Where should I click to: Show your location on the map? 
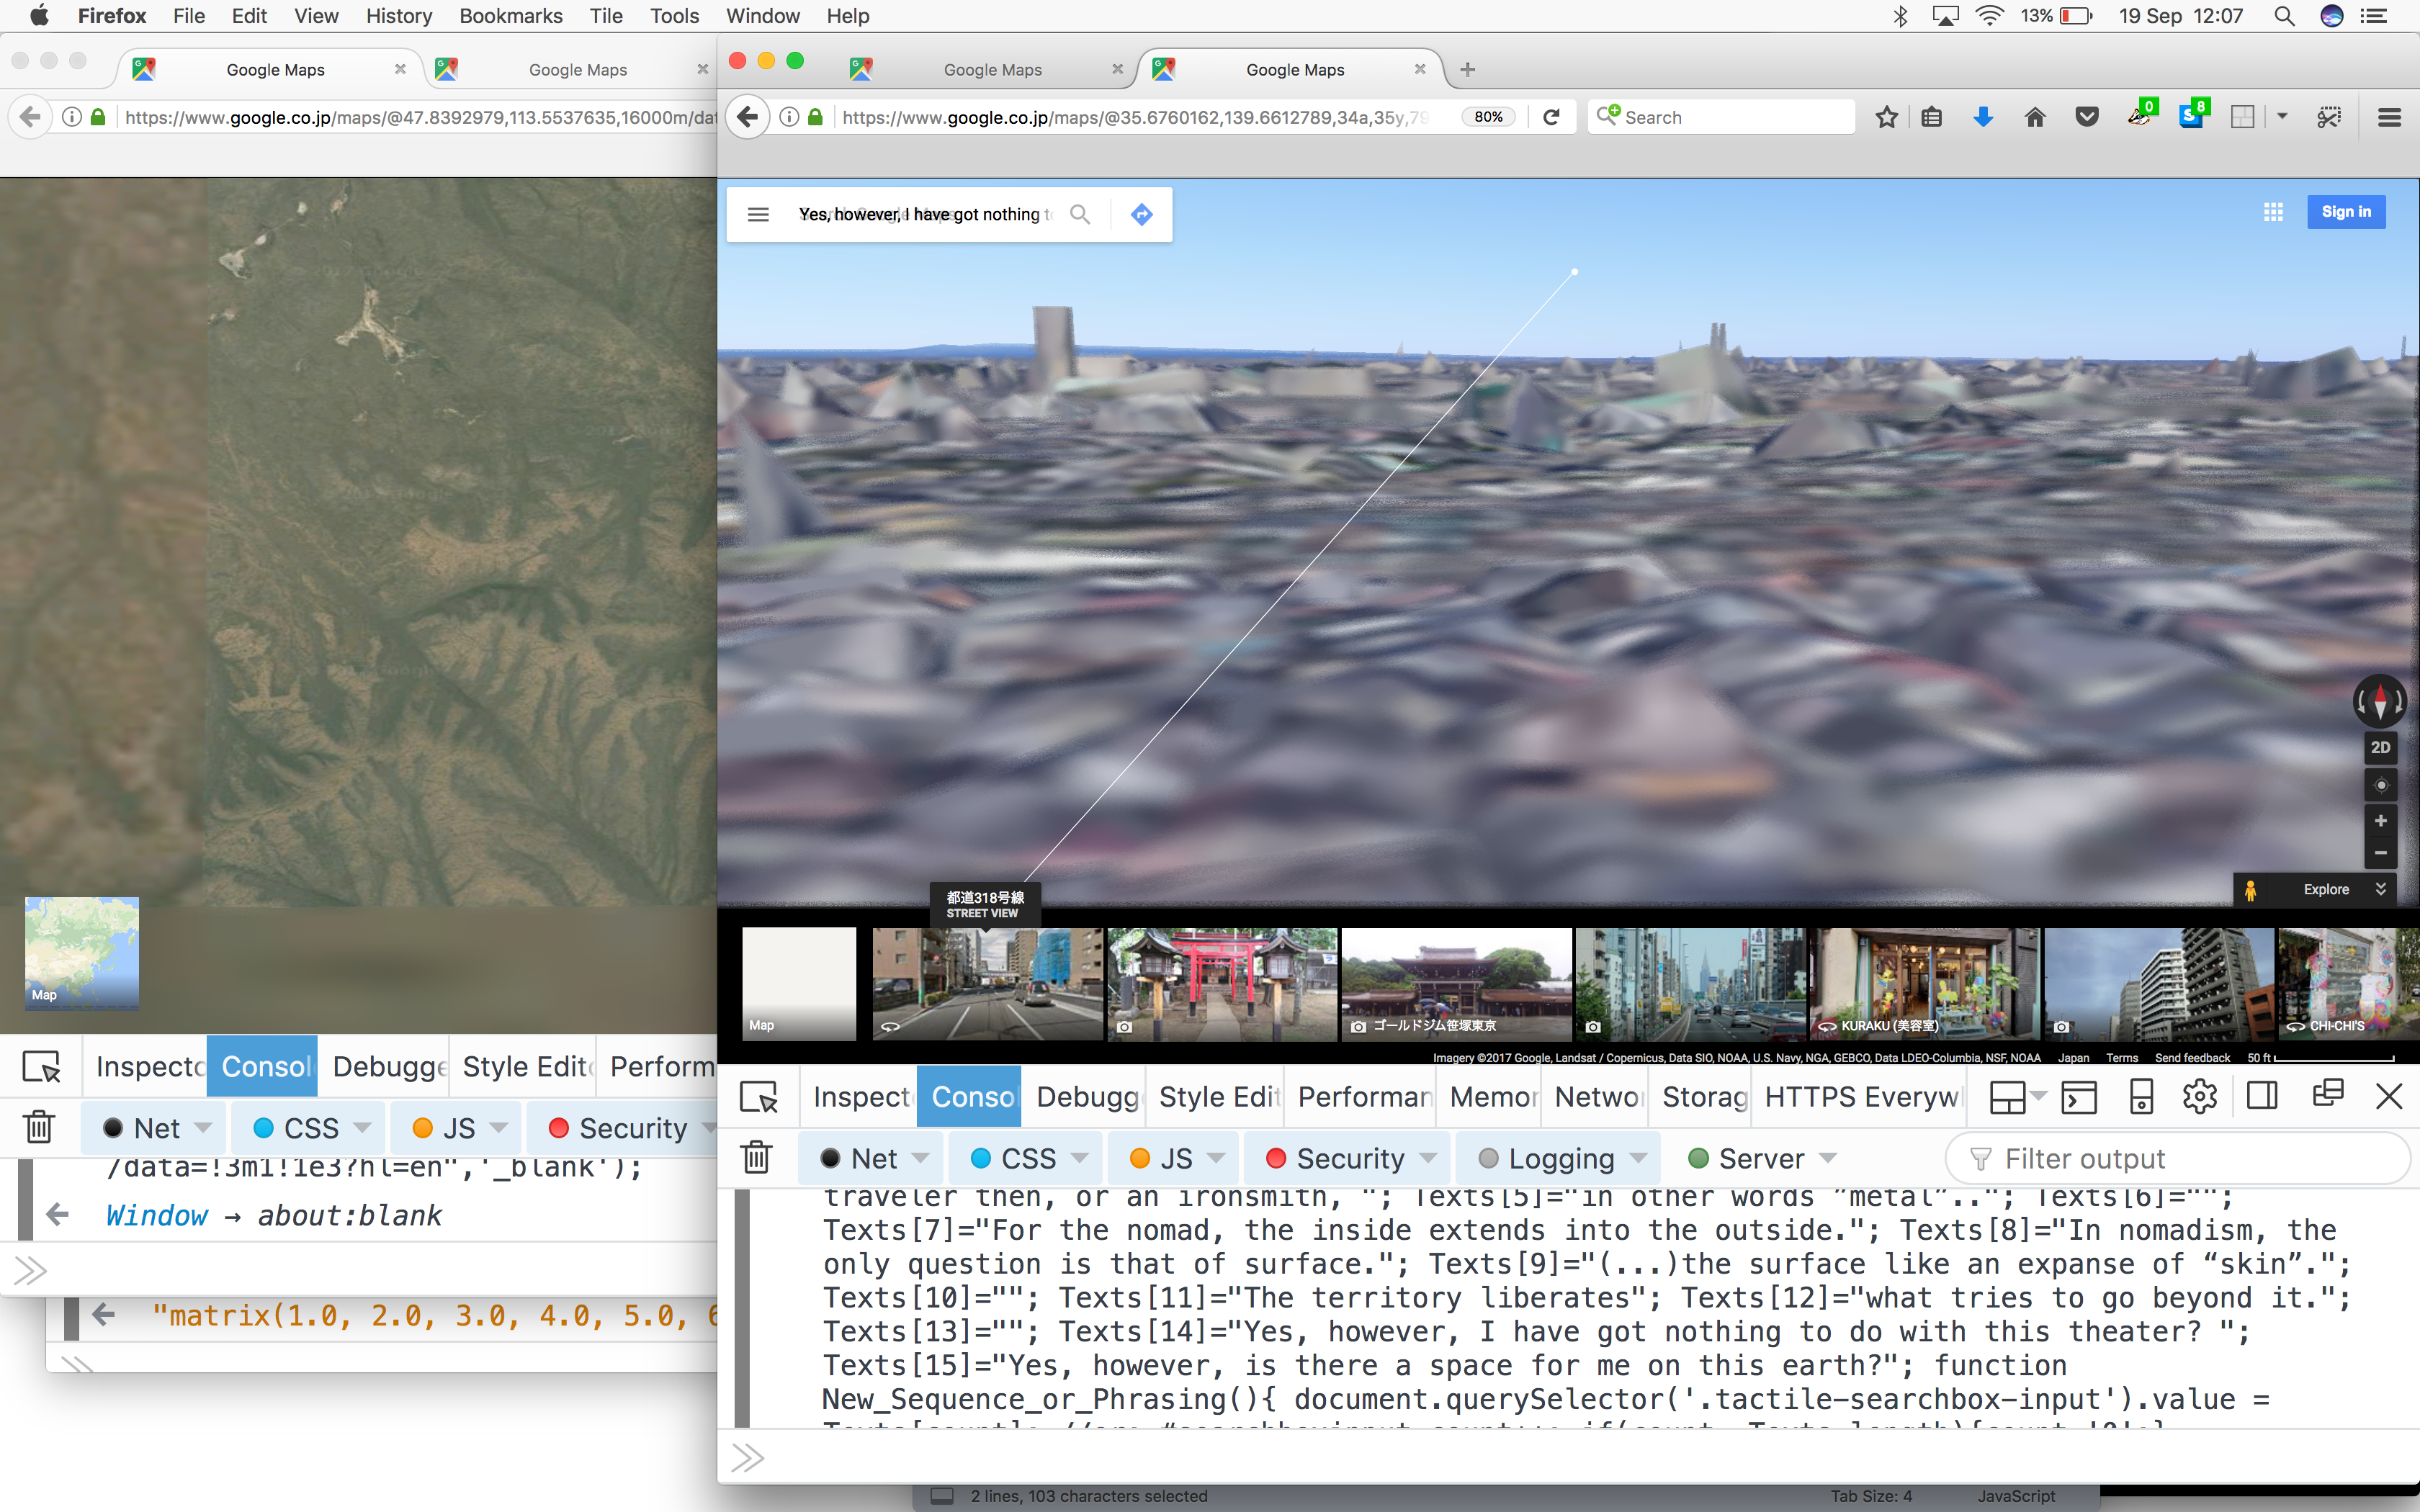coord(2380,785)
